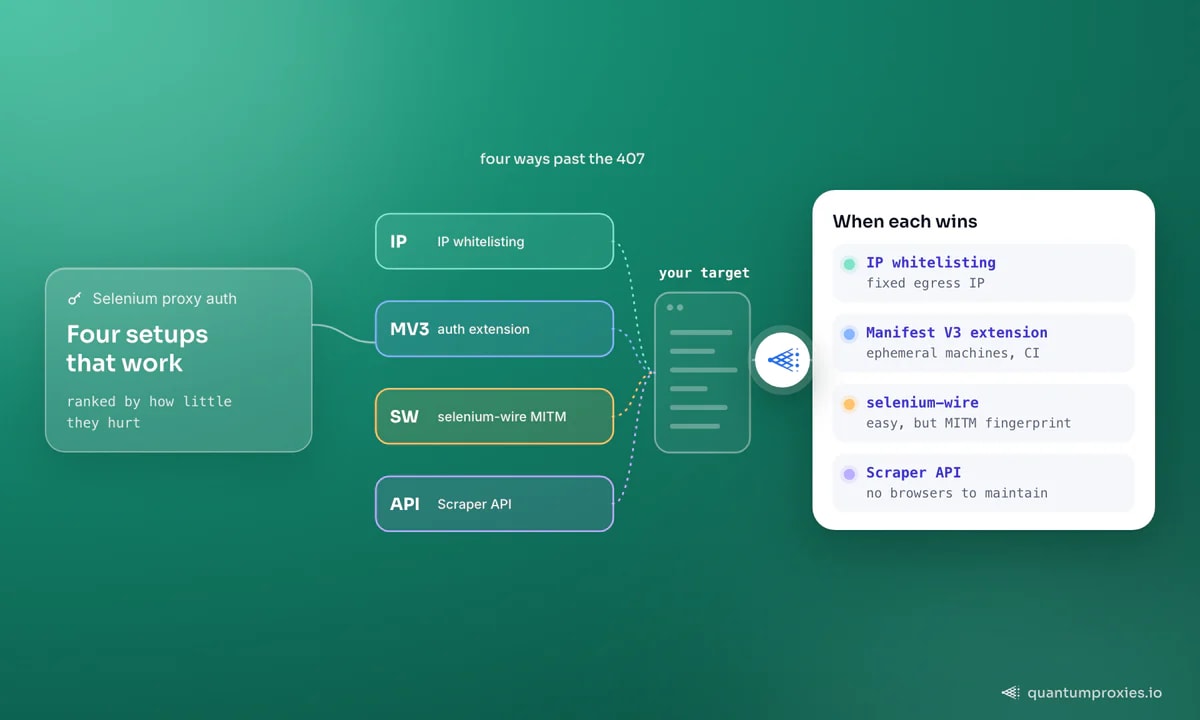Viewport: 1200px width, 720px height.
Task: Click the "SW" abbreviation label
Action: pos(404,416)
